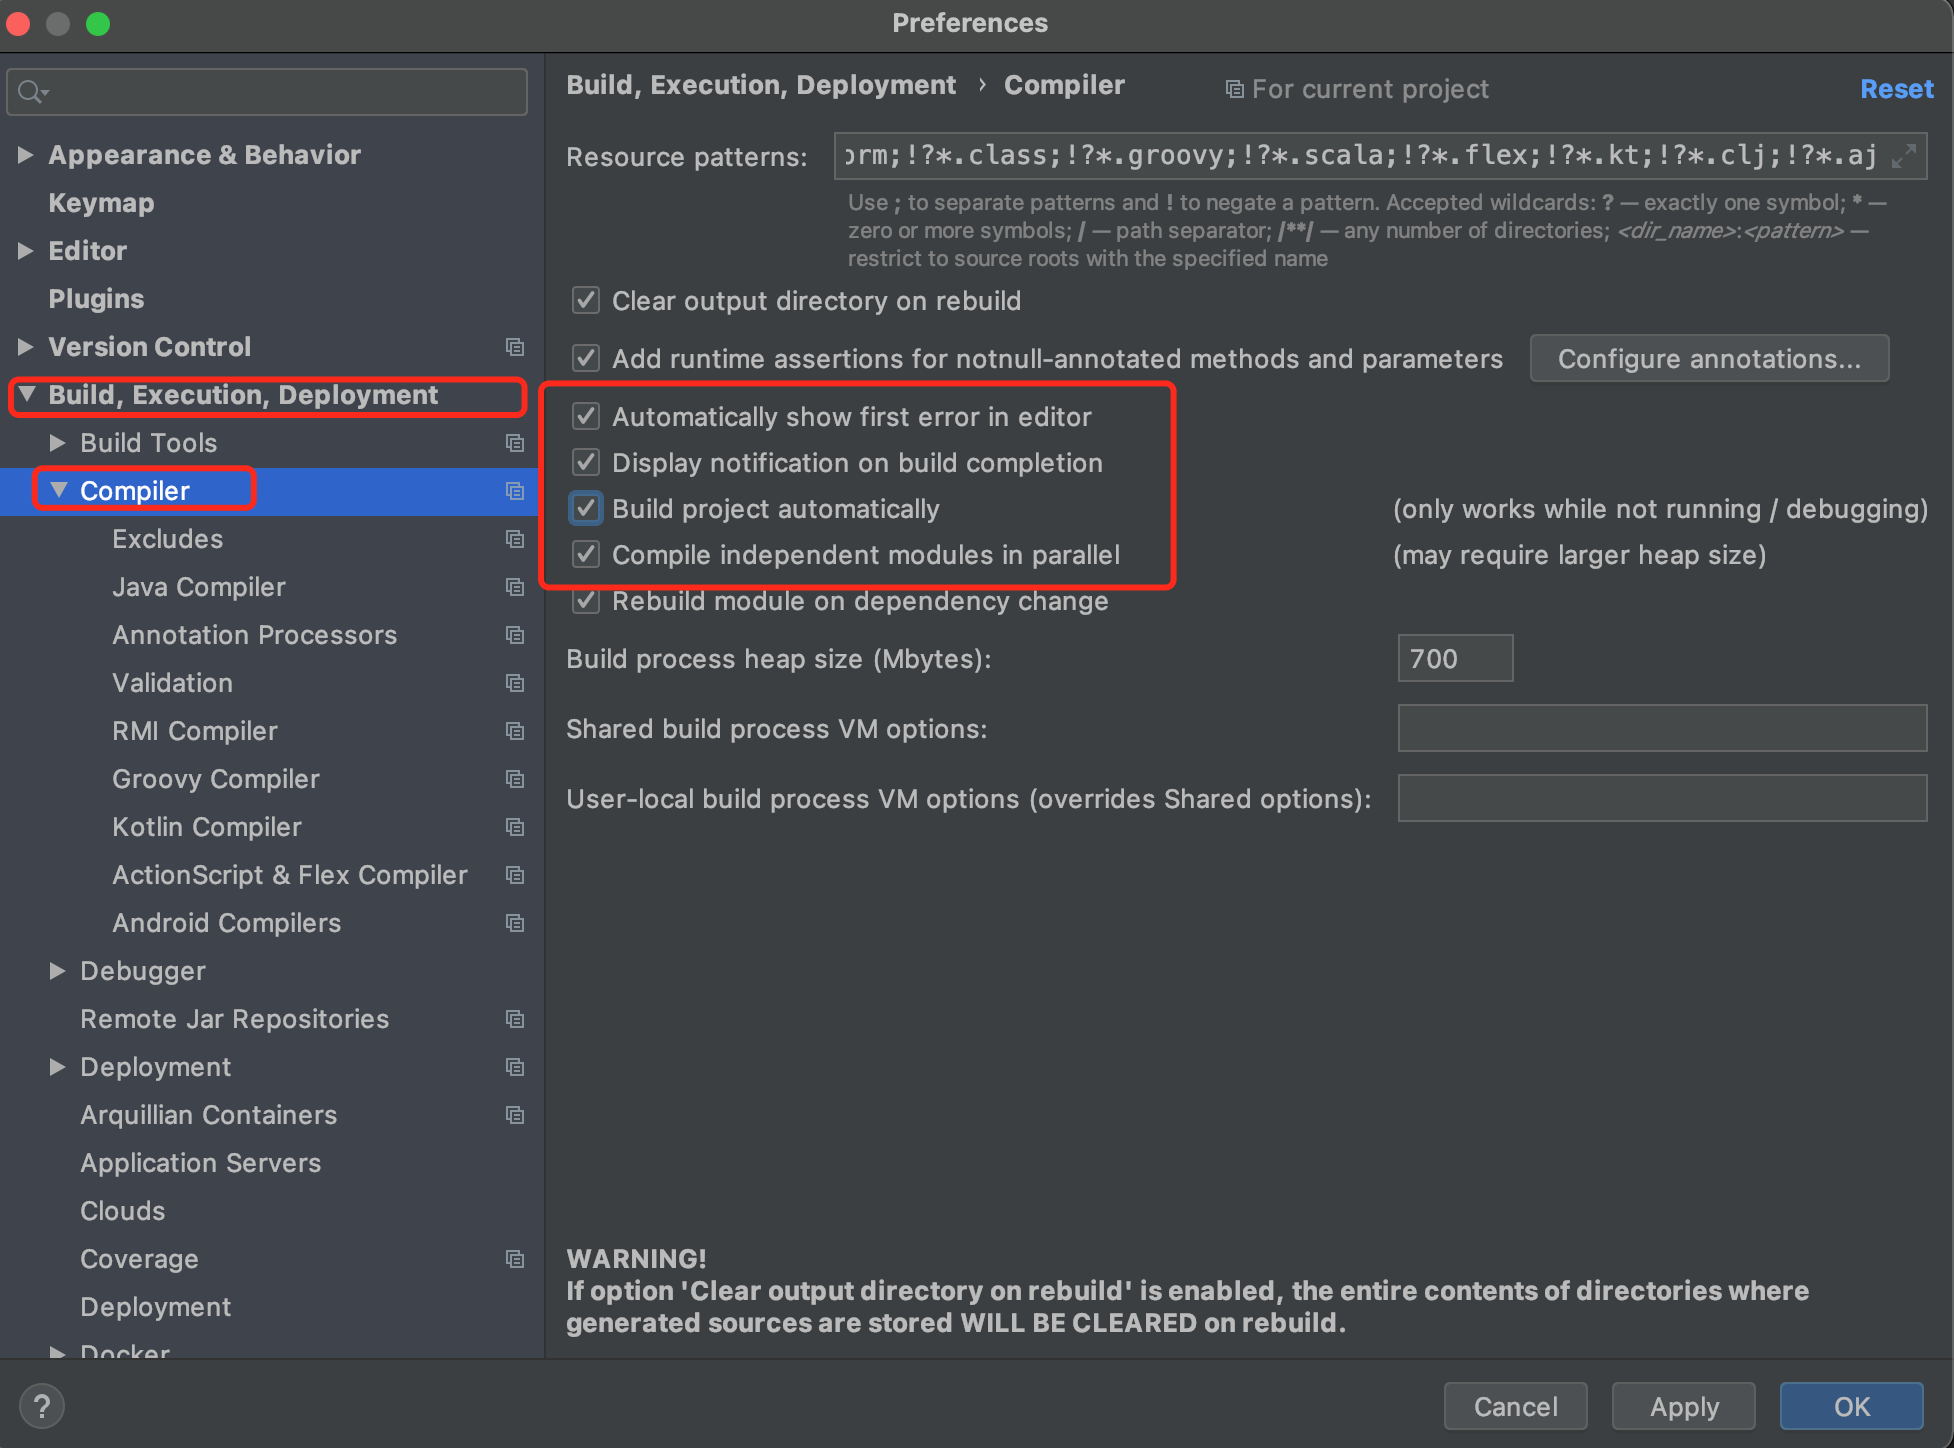Click project-level icon beside Coverage
Screen dimensions: 1954x1448
point(515,1259)
